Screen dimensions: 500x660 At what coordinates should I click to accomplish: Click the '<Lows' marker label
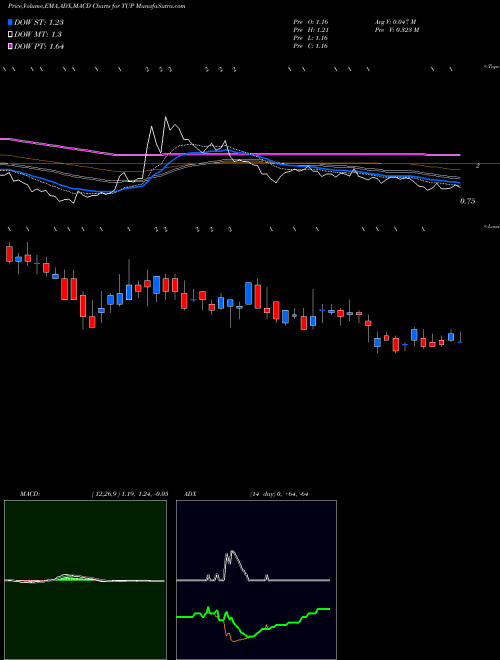pyautogui.click(x=492, y=226)
